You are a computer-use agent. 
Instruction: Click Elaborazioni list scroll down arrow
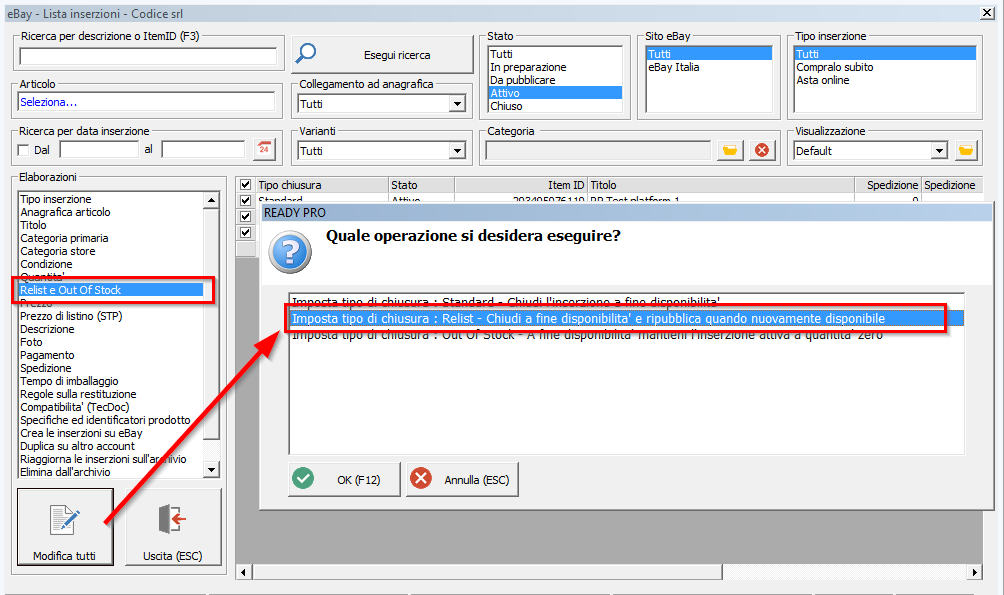(x=211, y=469)
